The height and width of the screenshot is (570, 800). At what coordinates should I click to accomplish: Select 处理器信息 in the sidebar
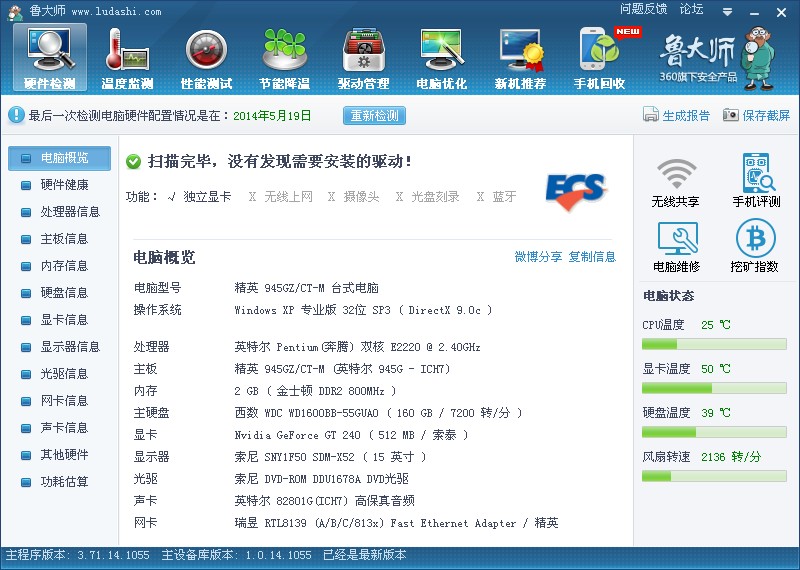coord(59,212)
